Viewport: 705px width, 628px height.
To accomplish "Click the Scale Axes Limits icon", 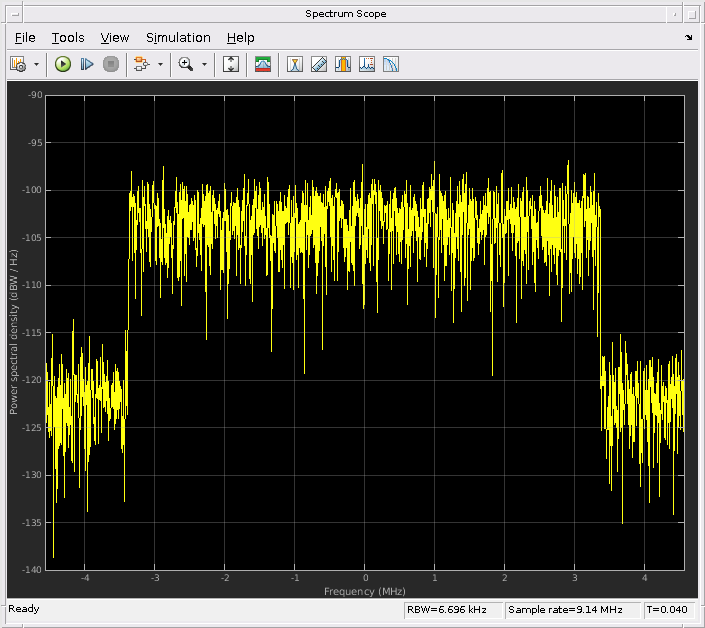I will coord(231,64).
